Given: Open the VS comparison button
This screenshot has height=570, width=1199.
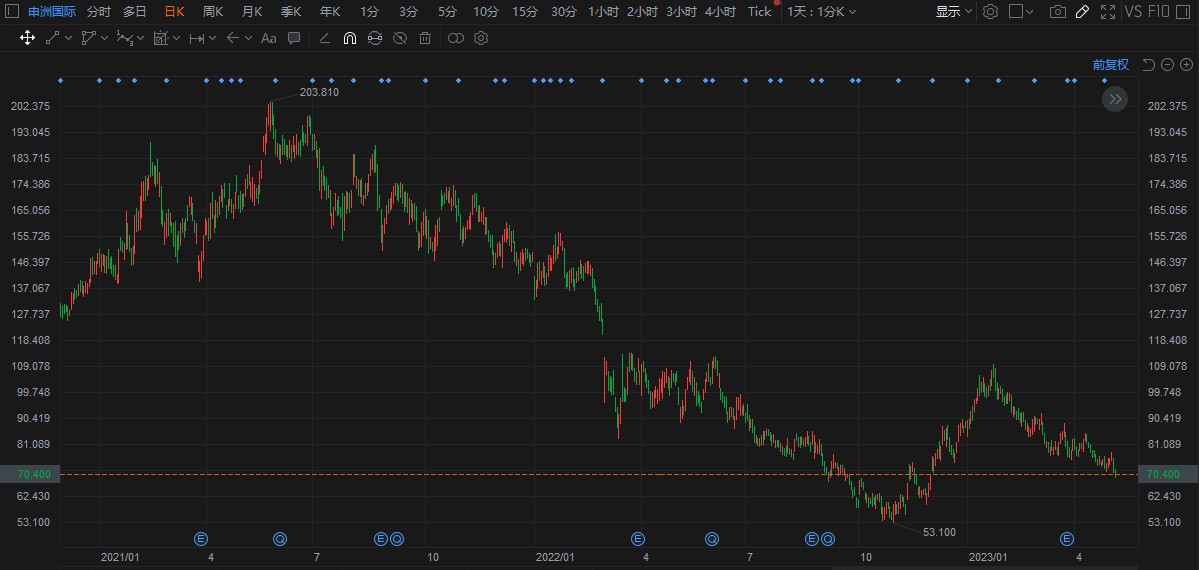Looking at the screenshot, I should click(x=1132, y=11).
